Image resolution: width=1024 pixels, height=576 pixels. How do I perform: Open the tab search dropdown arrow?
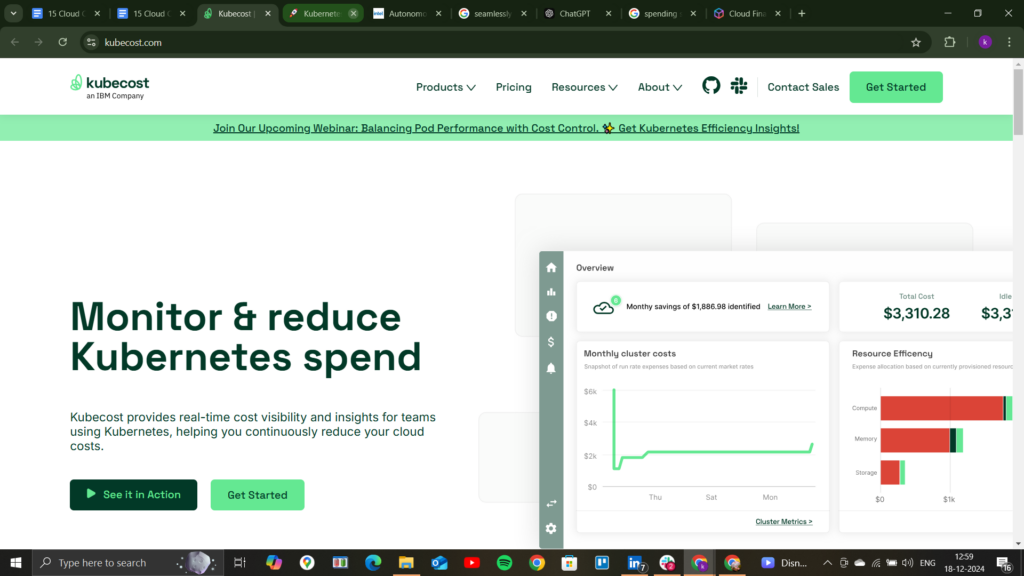pyautogui.click(x=13, y=14)
